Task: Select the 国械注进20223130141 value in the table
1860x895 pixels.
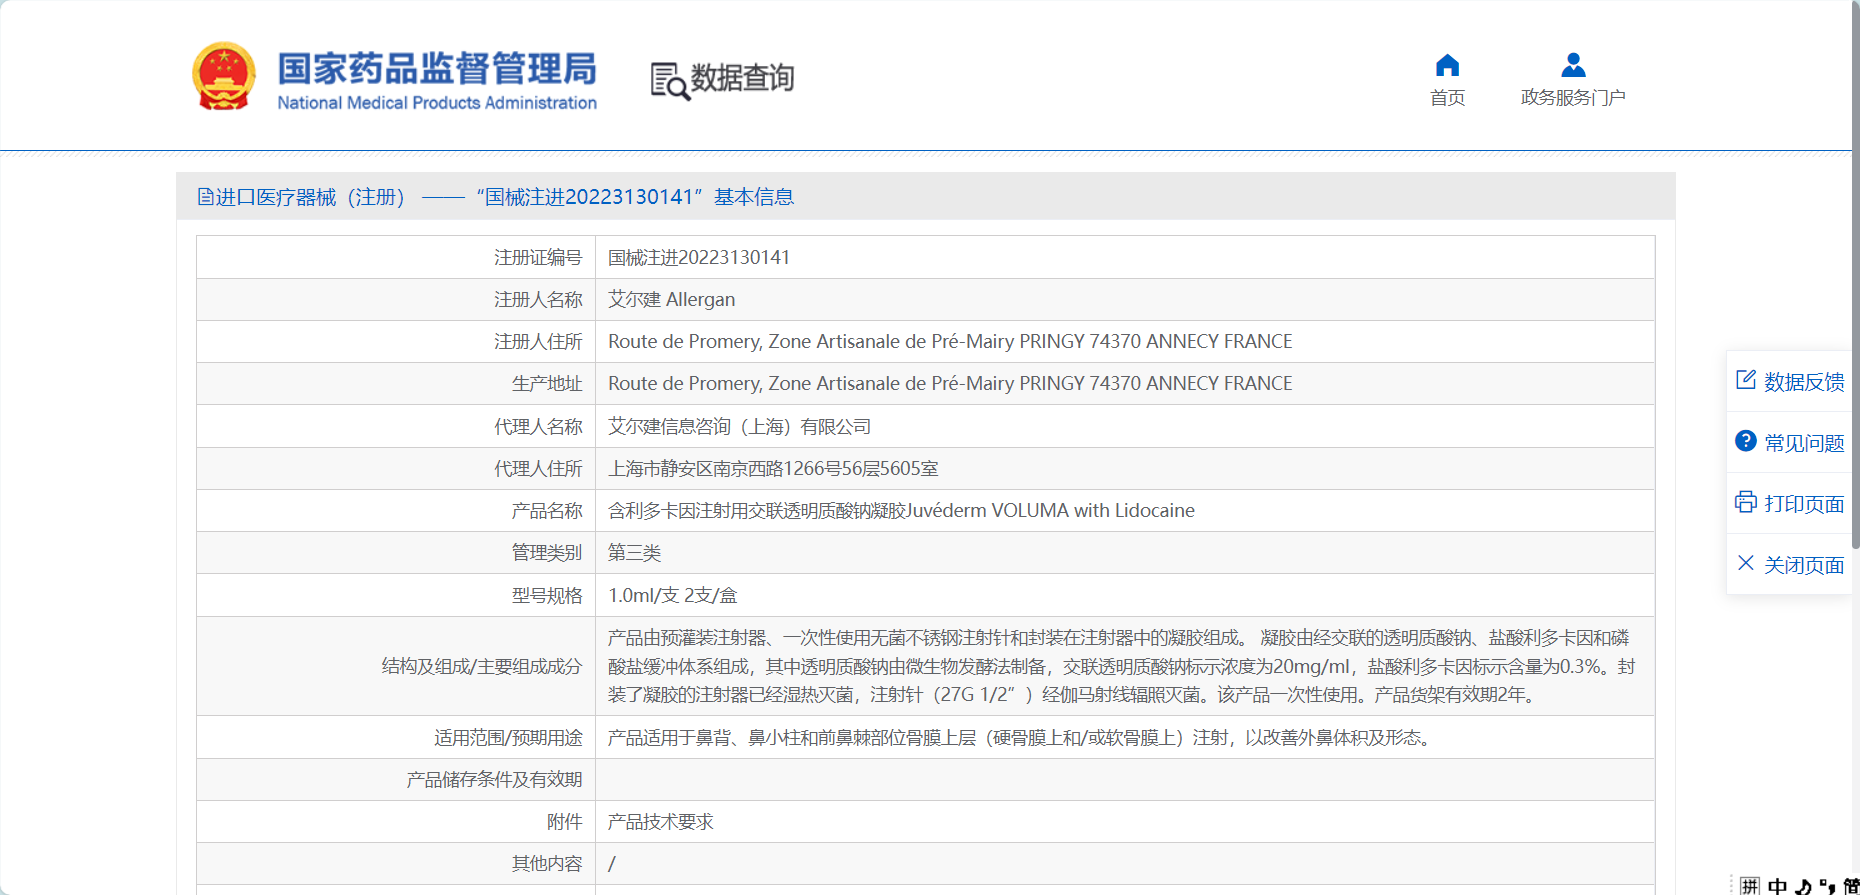Action: [699, 258]
